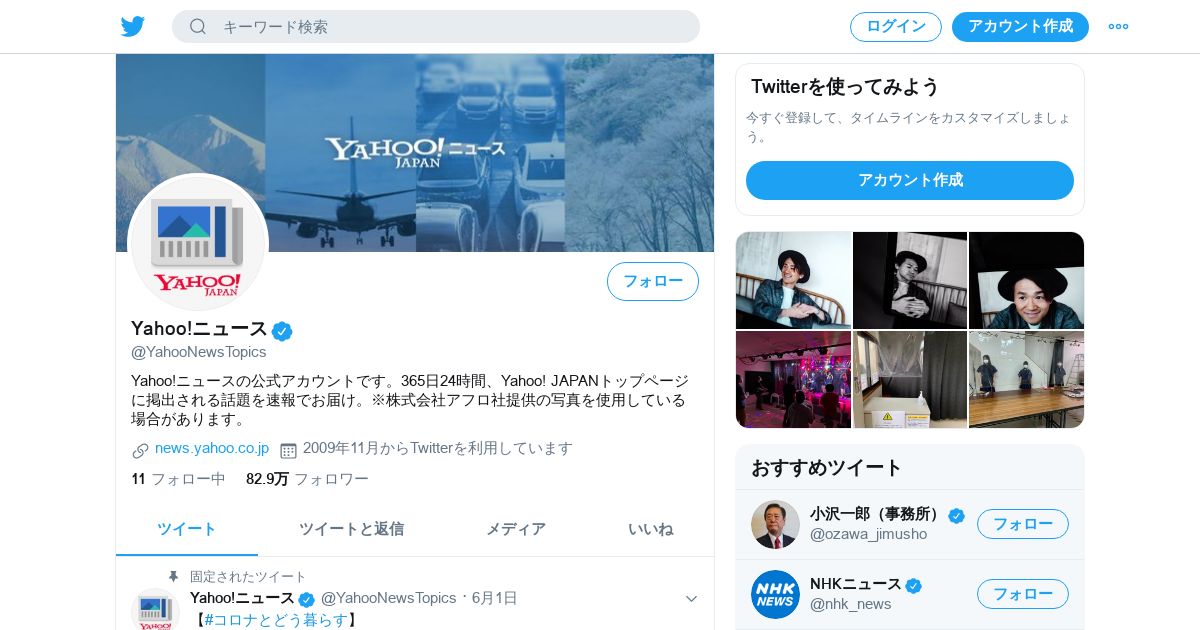Click the verified badge beside Yahoo!ニュース name
Screen dimensions: 1200x630
point(282,331)
